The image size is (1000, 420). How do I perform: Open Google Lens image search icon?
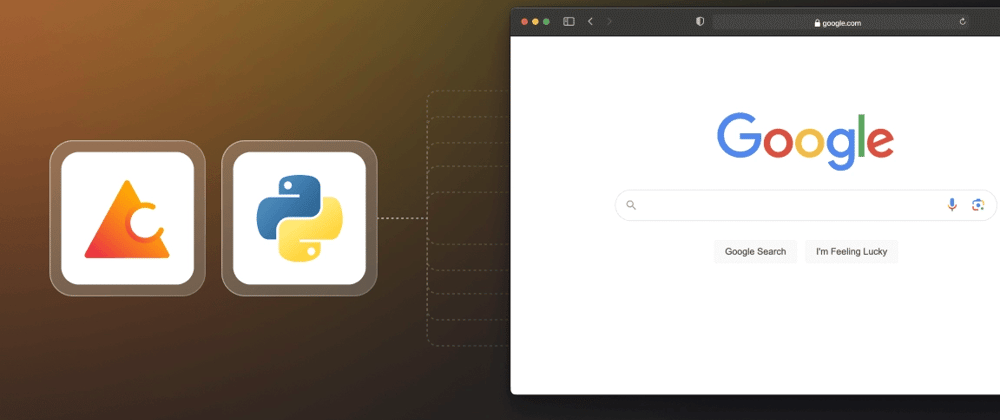click(978, 205)
